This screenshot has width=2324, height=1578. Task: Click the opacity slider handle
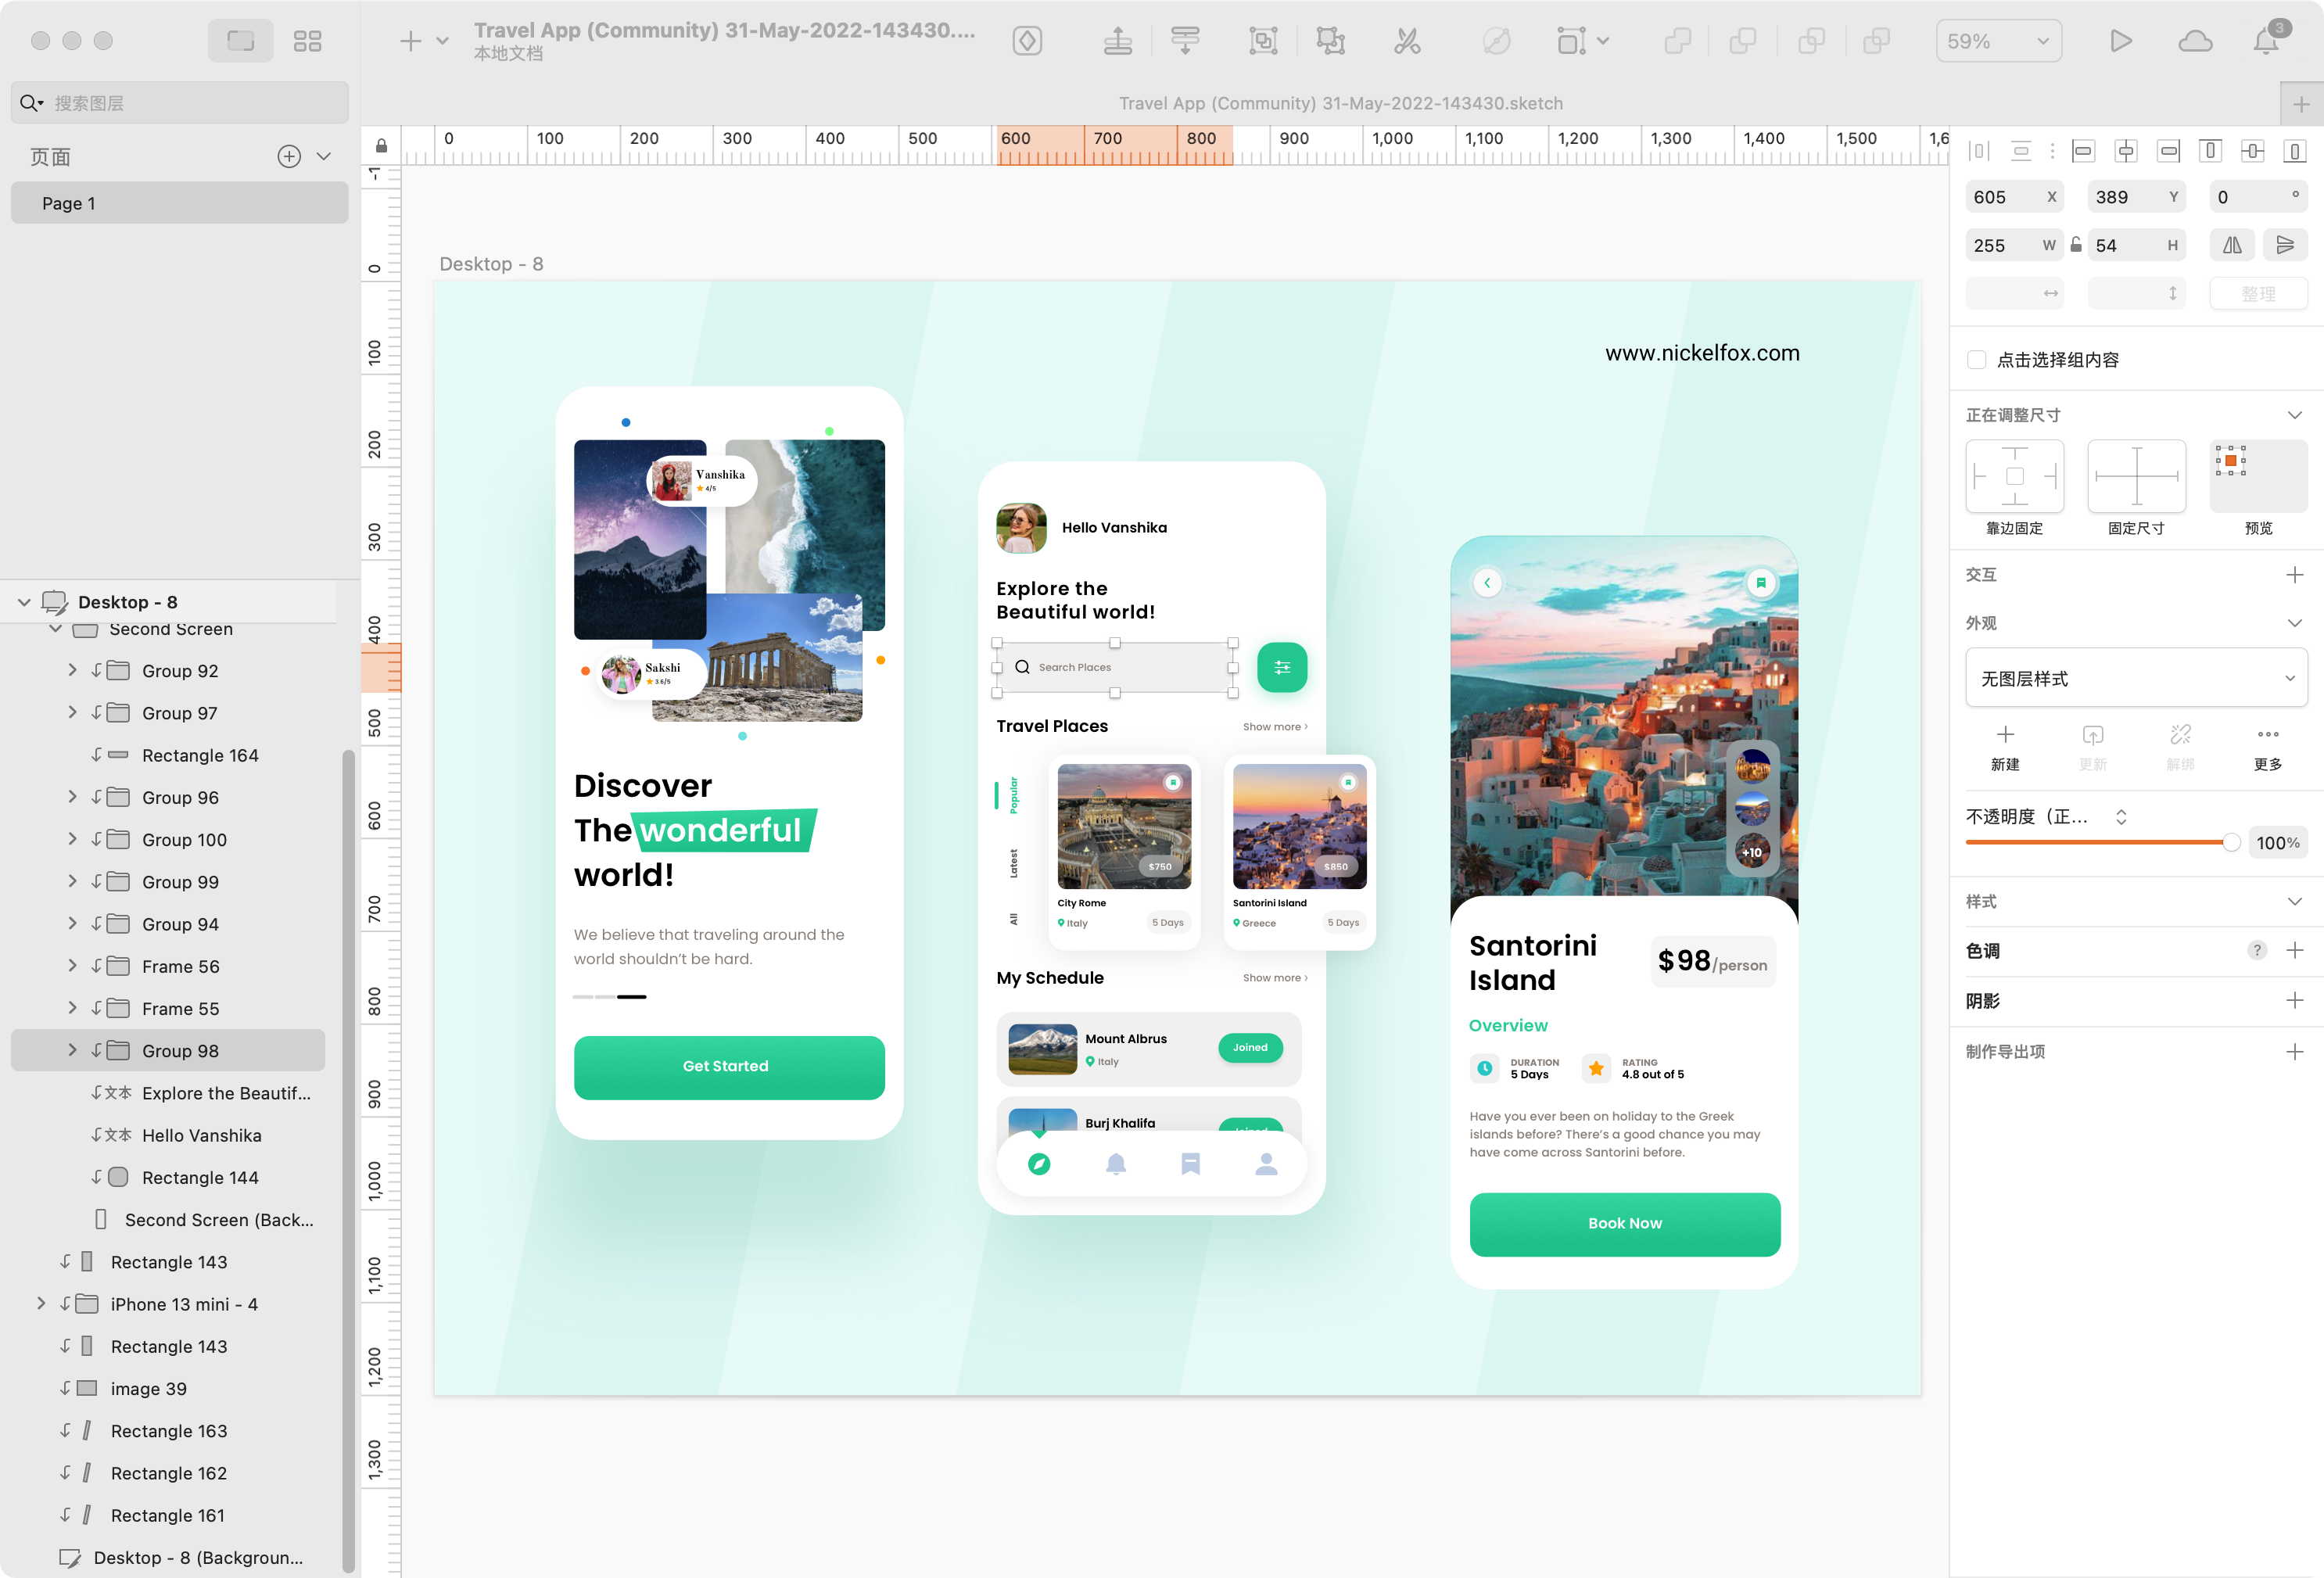pyautogui.click(x=2231, y=842)
